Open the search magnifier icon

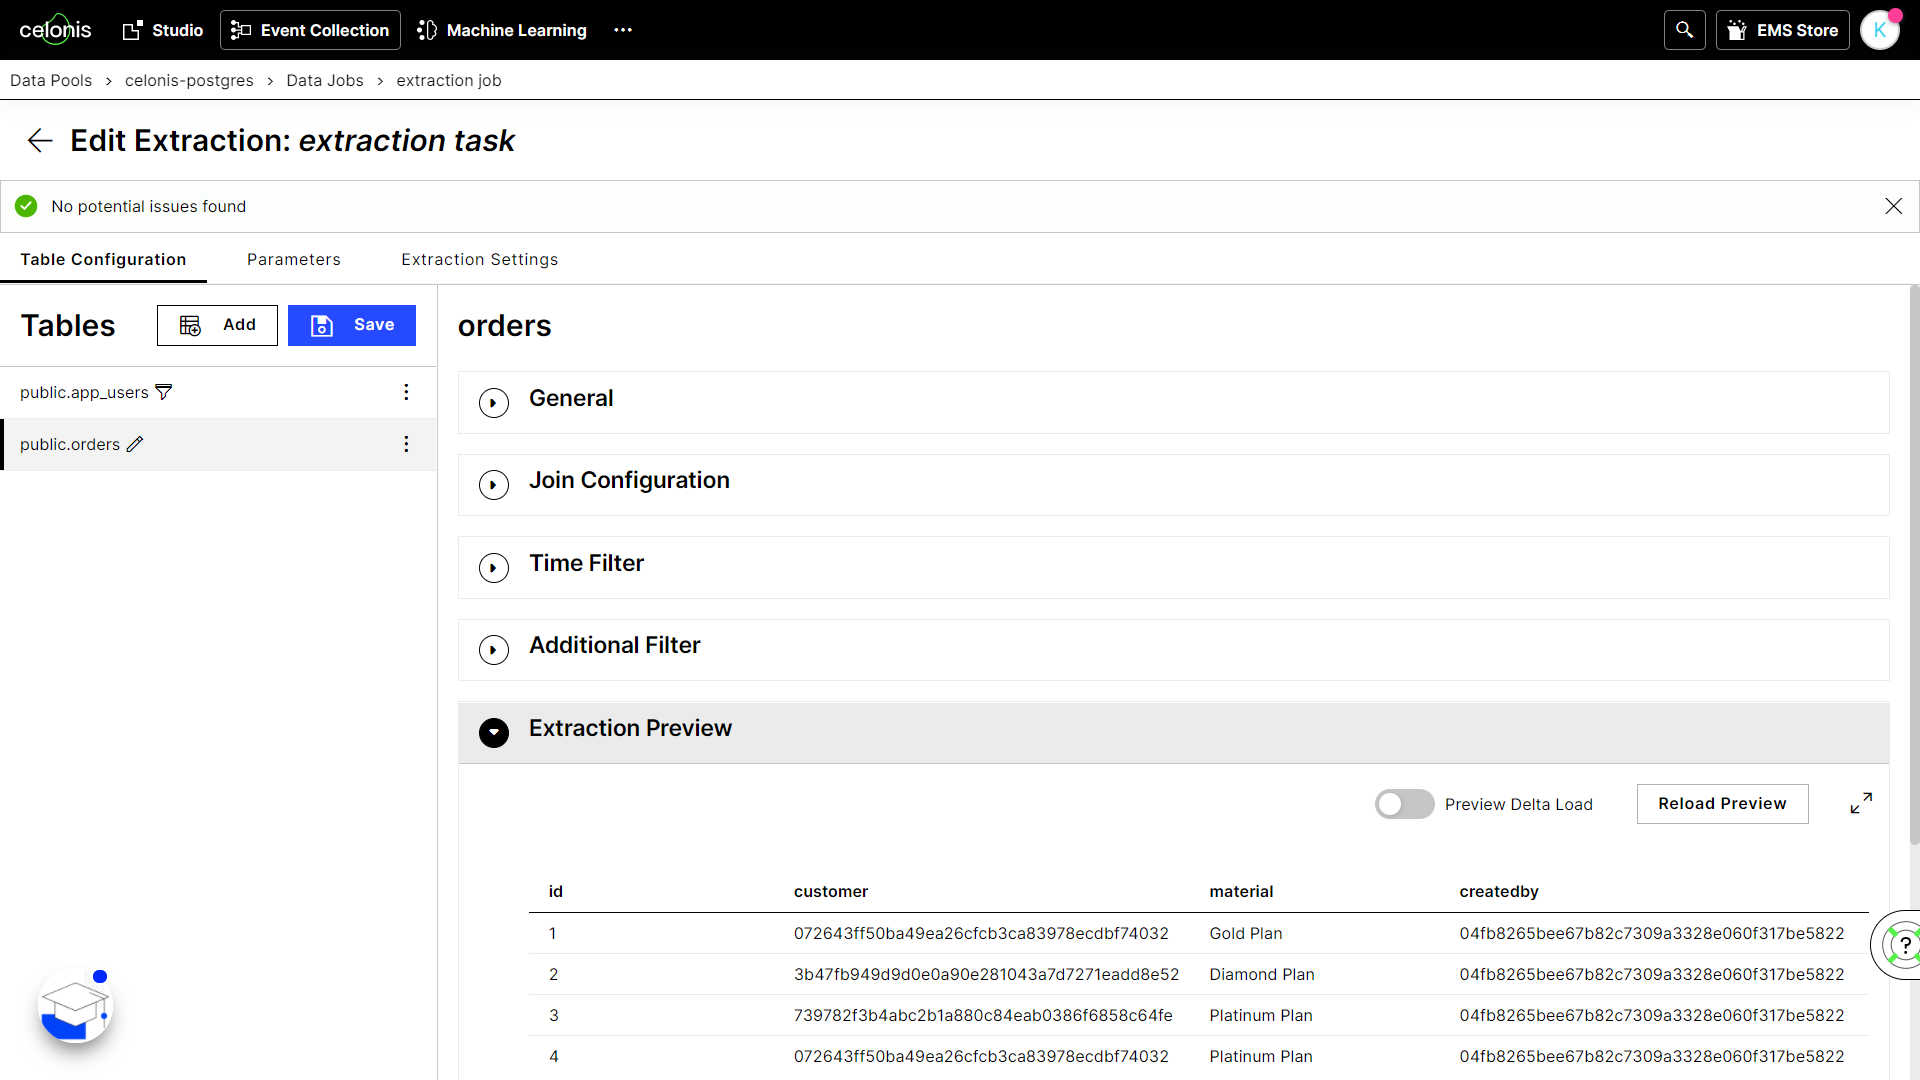[x=1684, y=30]
